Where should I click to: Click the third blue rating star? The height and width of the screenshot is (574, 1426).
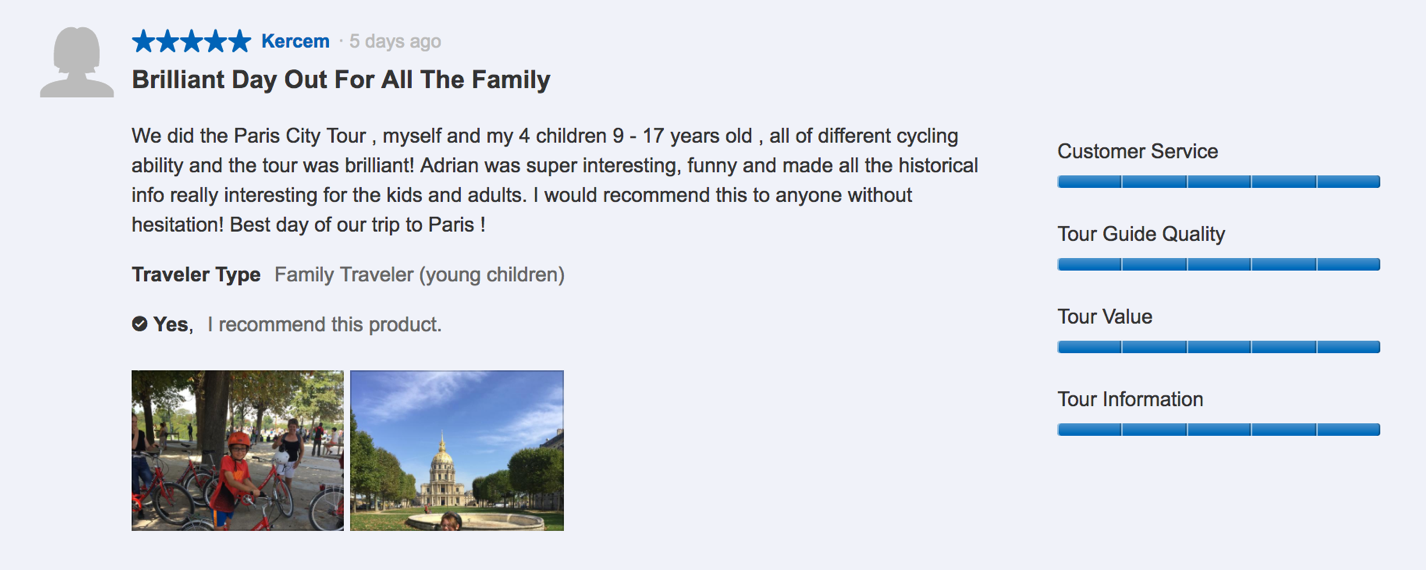pyautogui.click(x=192, y=41)
